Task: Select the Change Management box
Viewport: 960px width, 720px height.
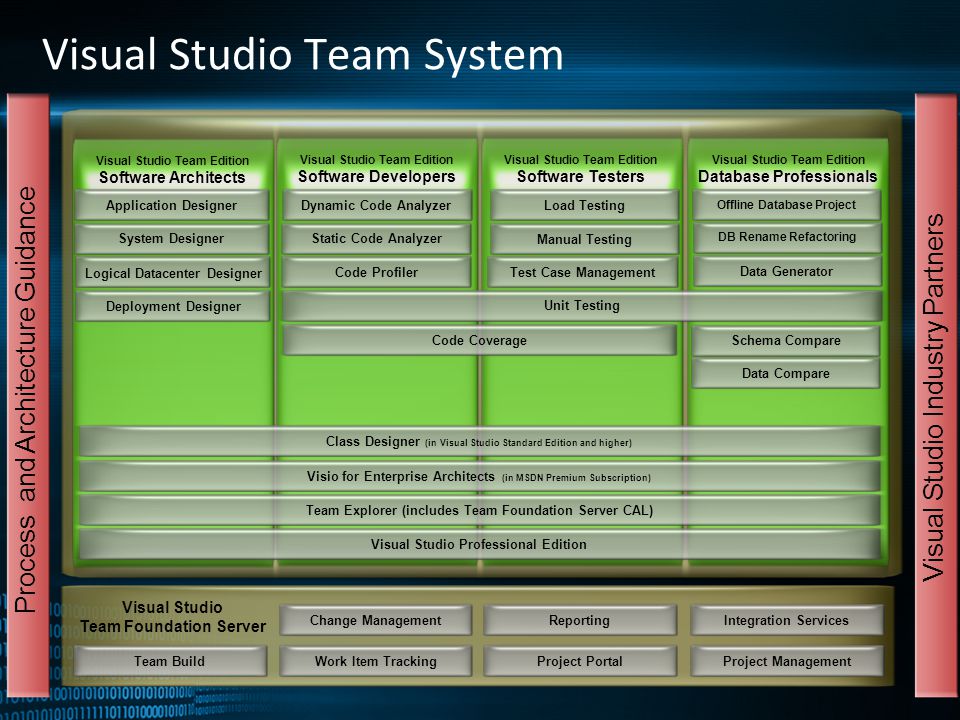Action: tap(375, 620)
